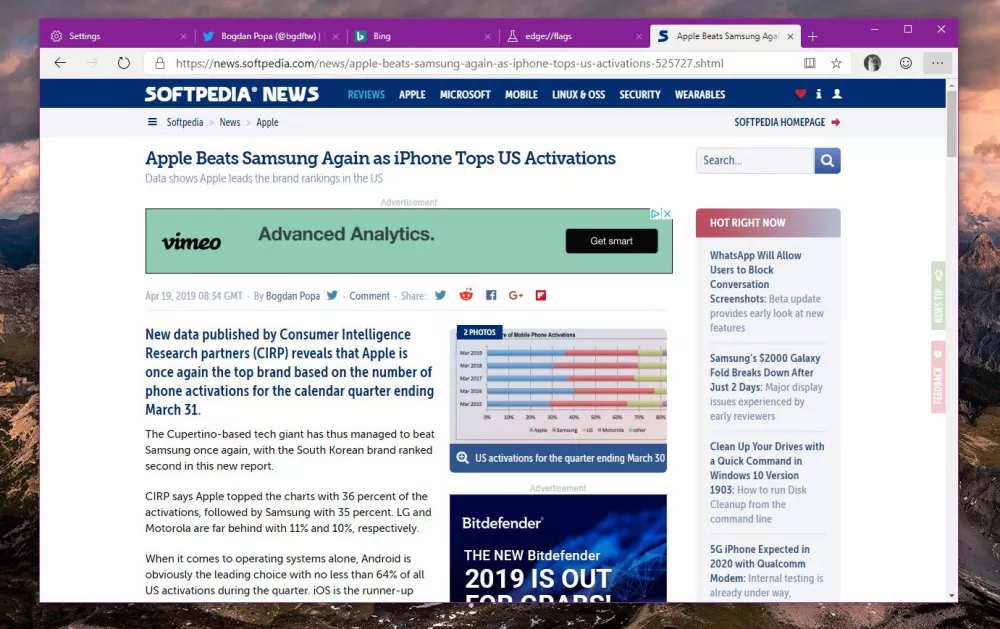Open the browser's three-dot settings menu
The height and width of the screenshot is (629, 1000).
point(937,63)
